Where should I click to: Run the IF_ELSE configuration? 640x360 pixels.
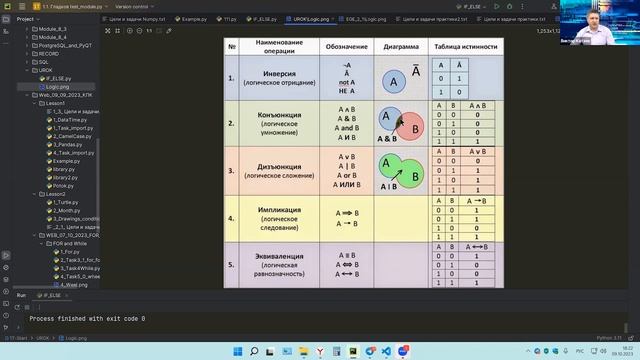[497, 7]
